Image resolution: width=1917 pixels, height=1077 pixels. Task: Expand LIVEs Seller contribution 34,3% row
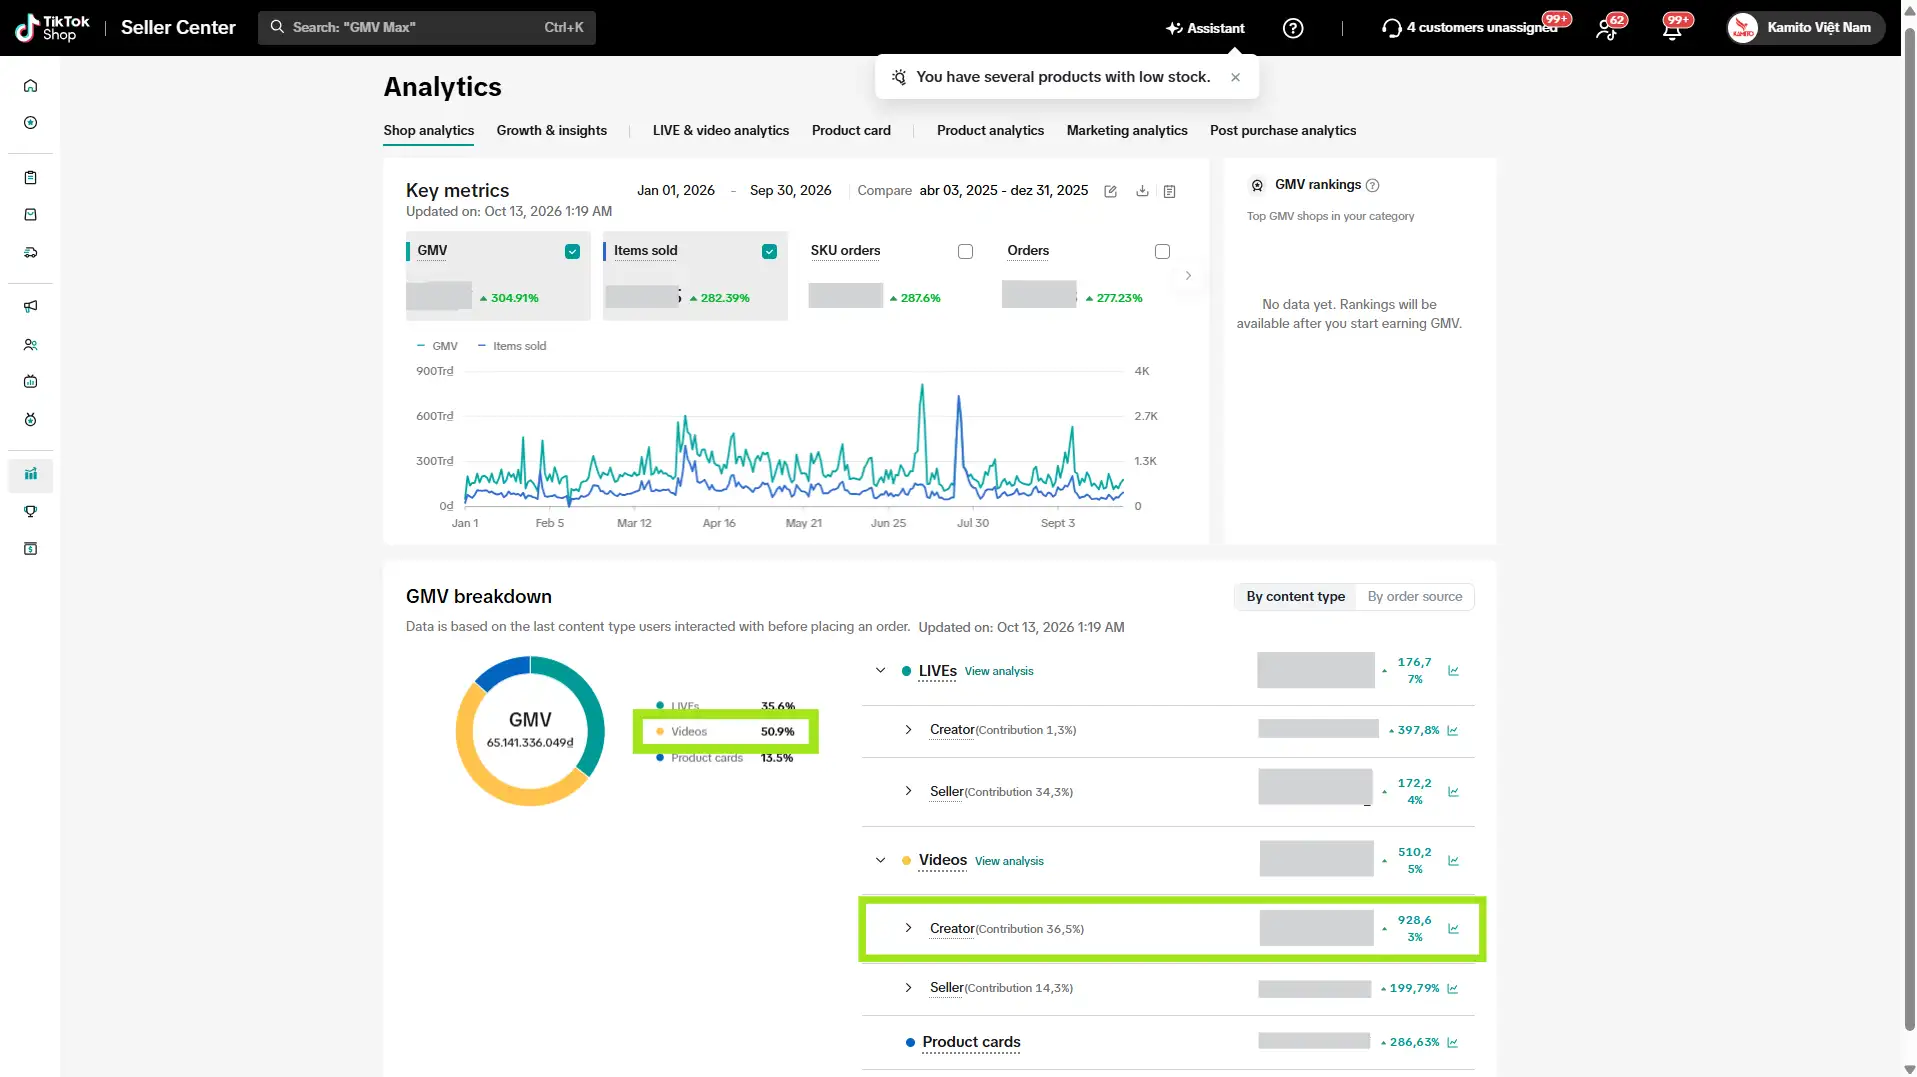click(908, 792)
